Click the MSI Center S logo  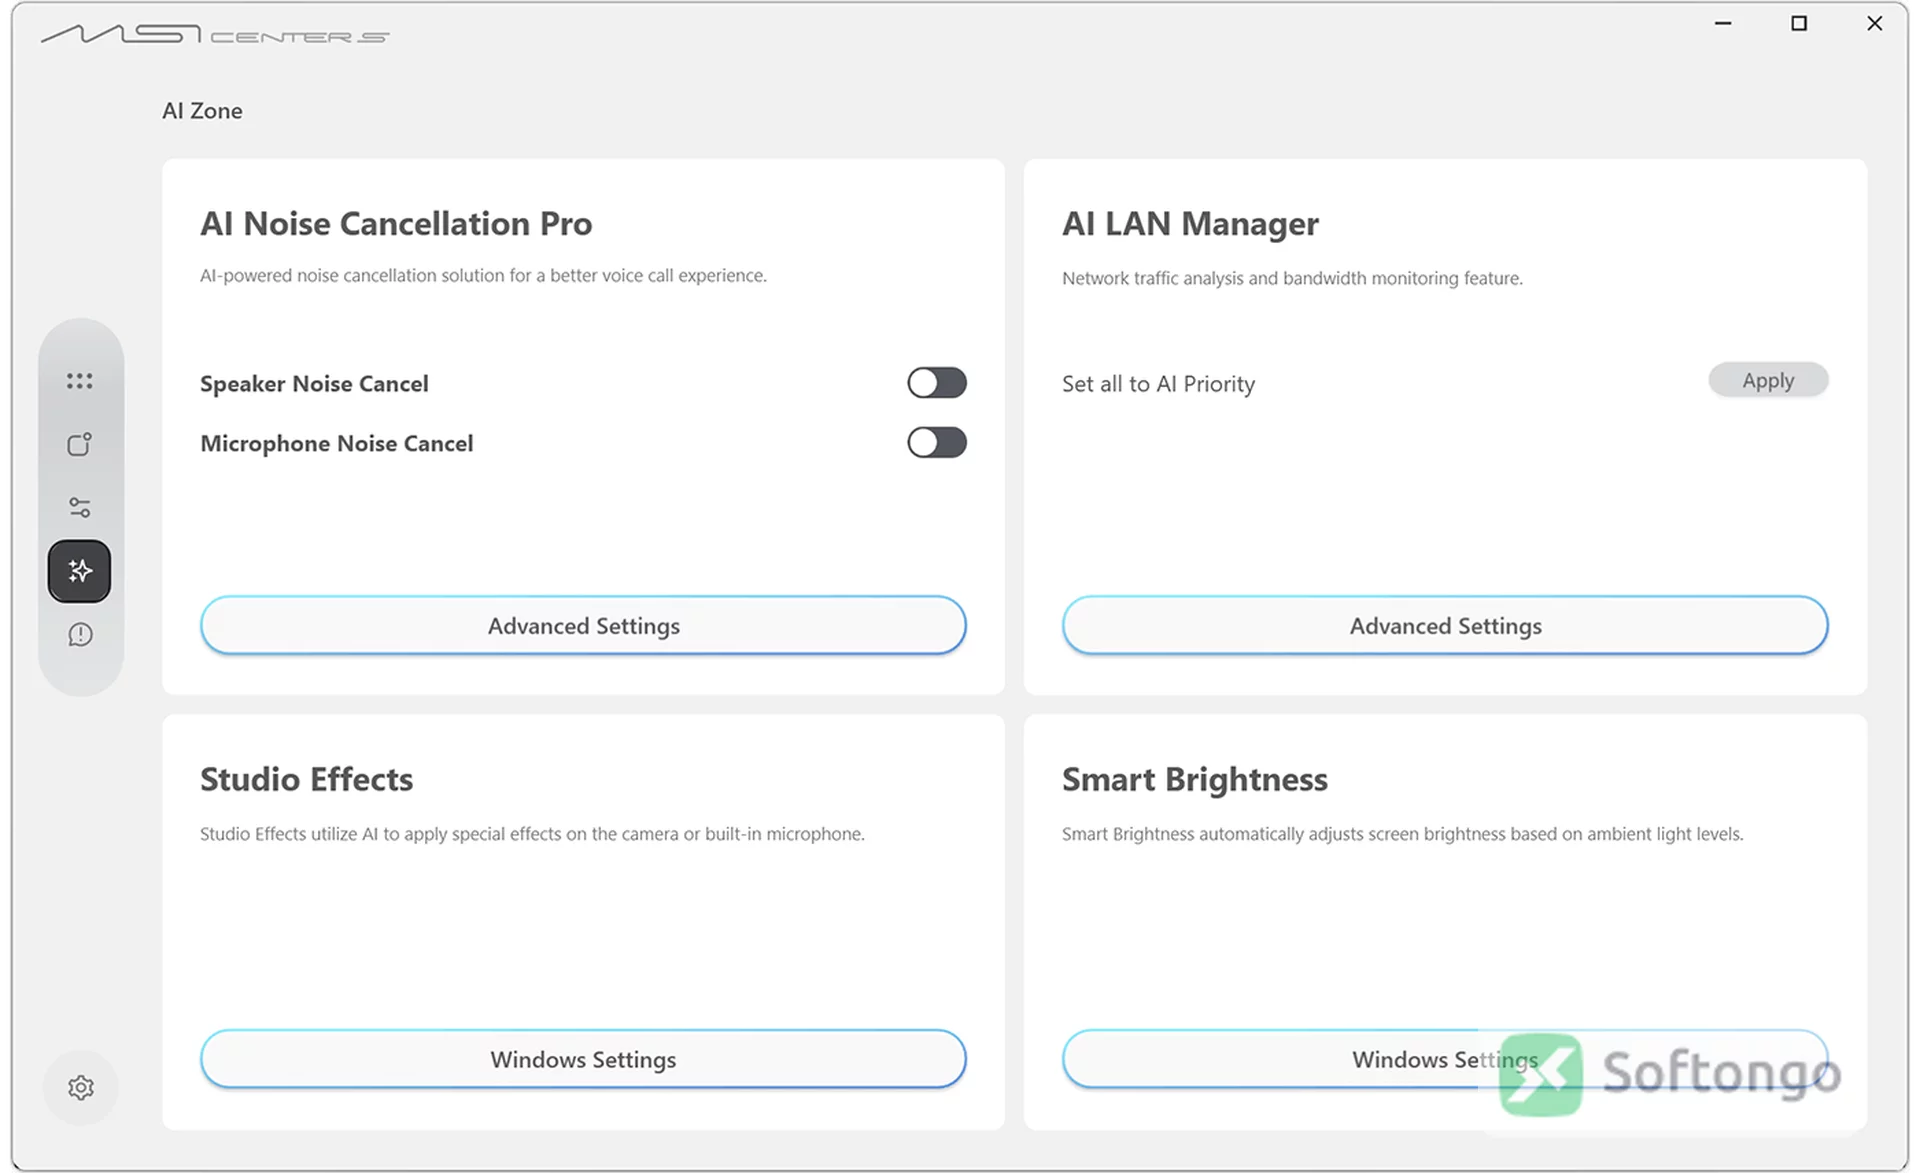click(215, 35)
